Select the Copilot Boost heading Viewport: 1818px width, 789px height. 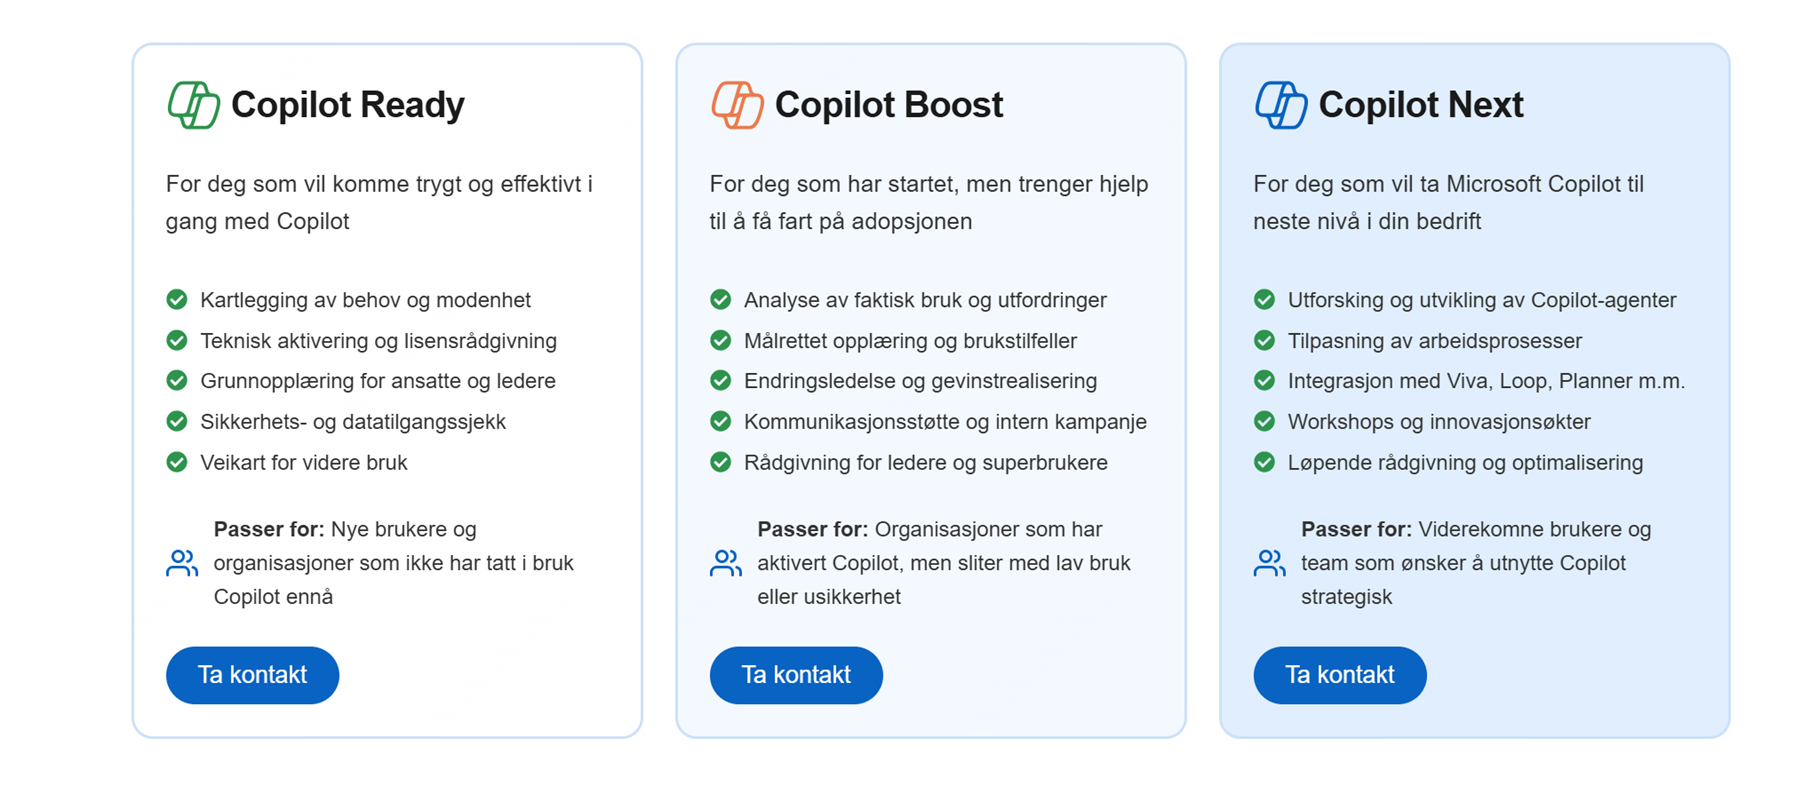(x=888, y=105)
